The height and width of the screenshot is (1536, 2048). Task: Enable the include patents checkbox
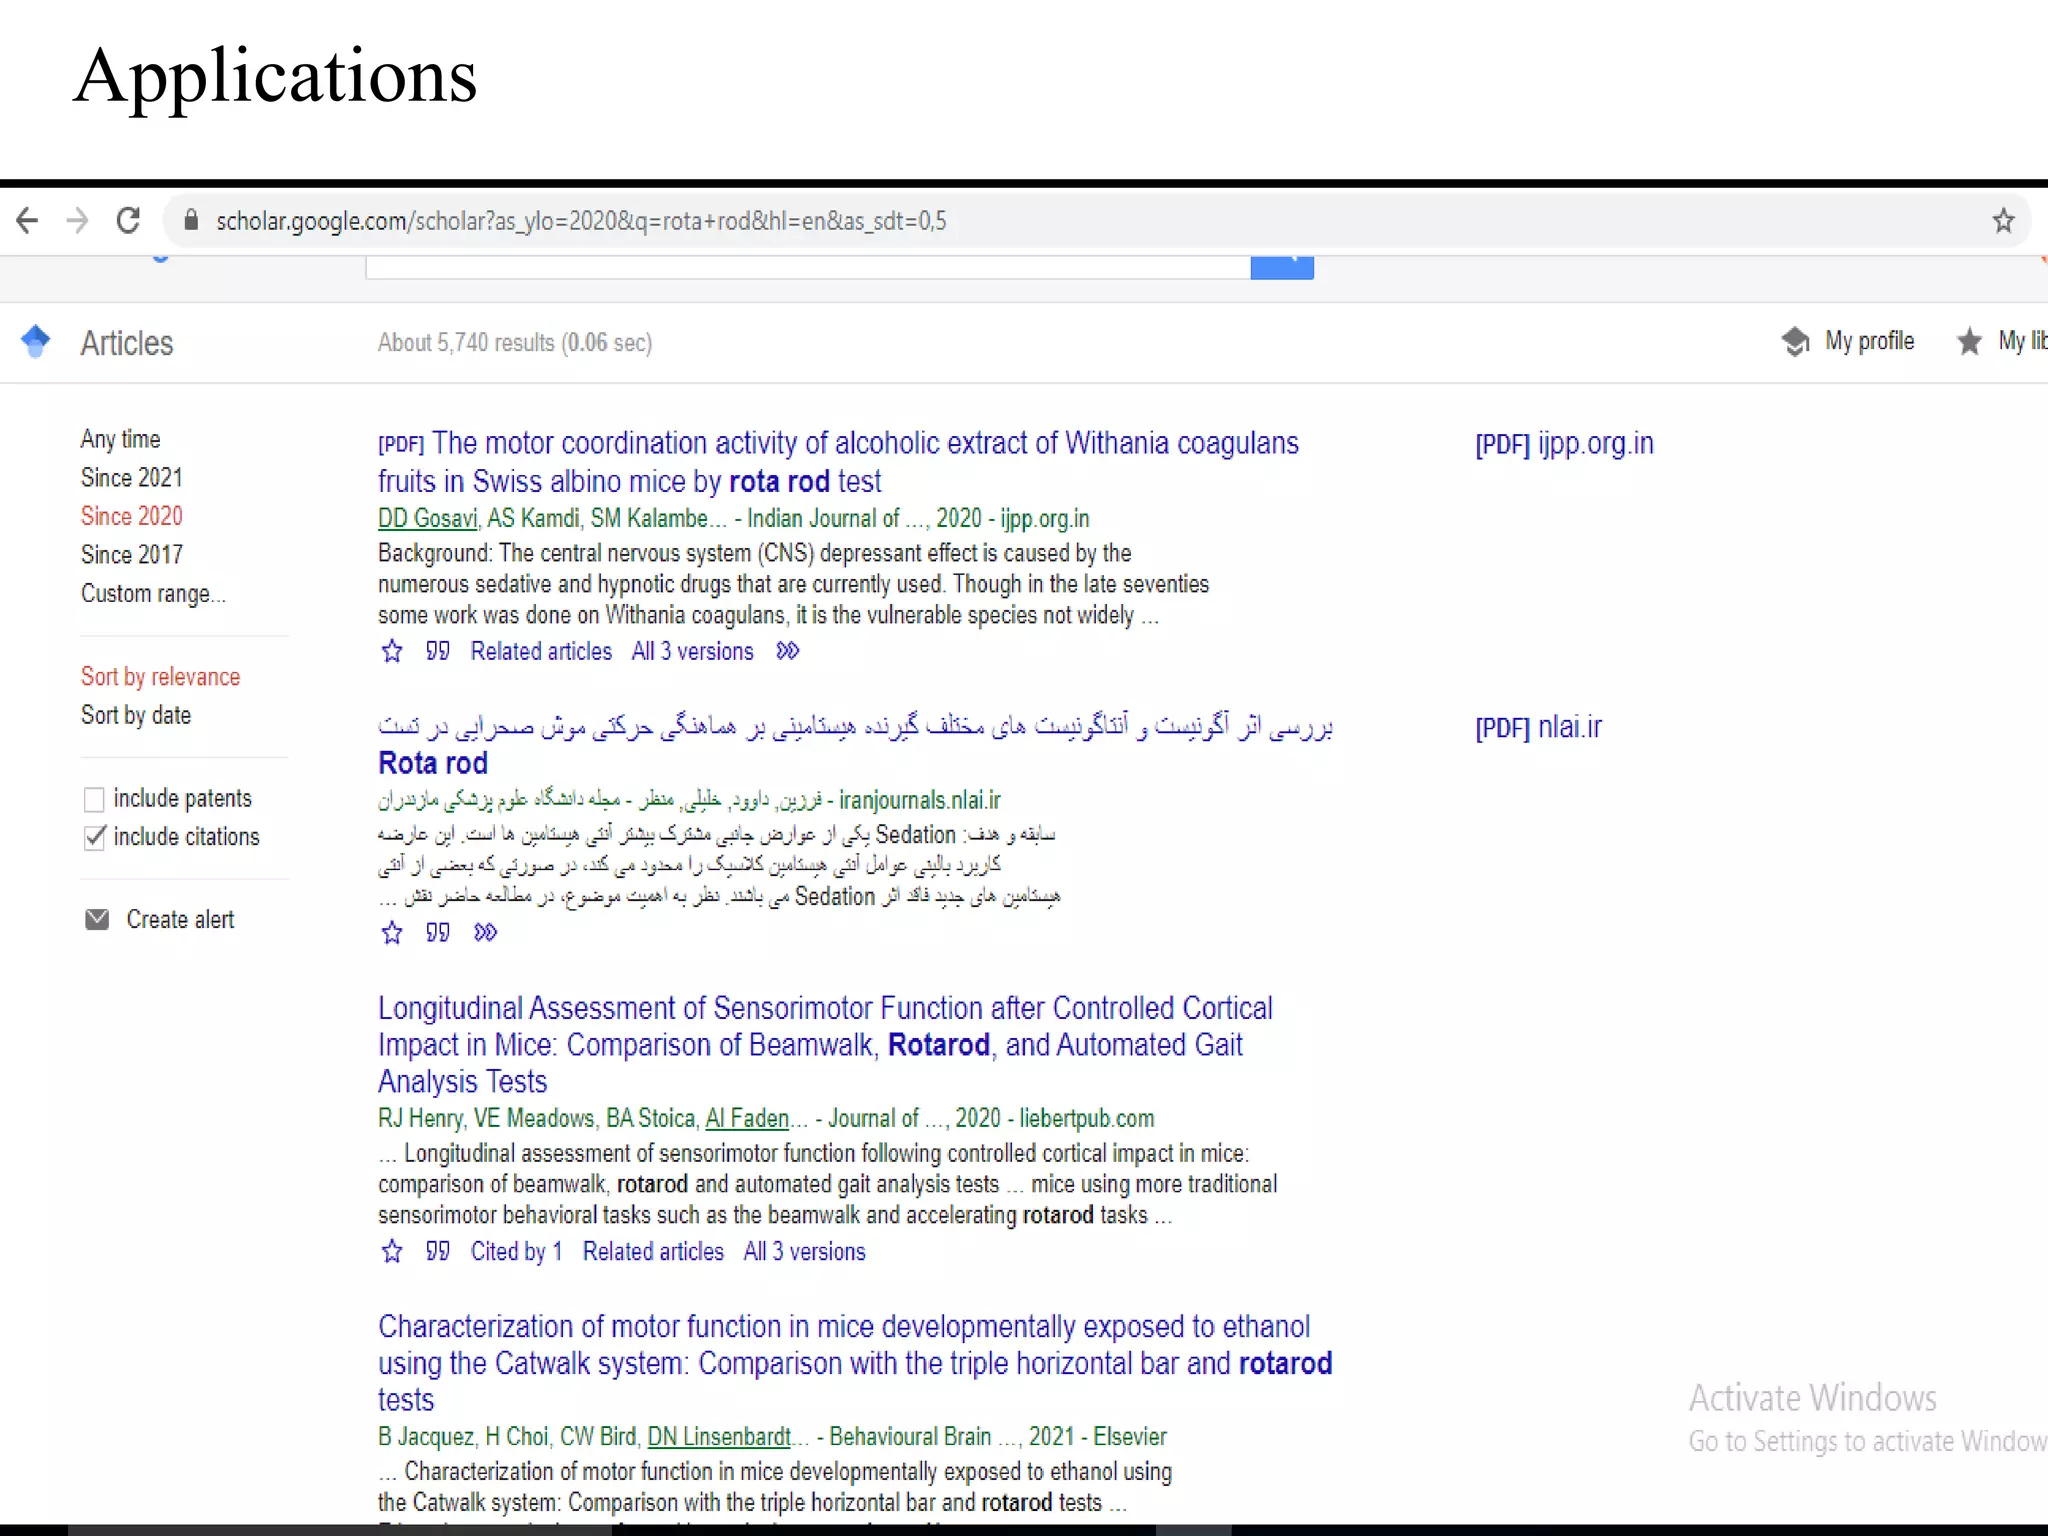pos(94,799)
